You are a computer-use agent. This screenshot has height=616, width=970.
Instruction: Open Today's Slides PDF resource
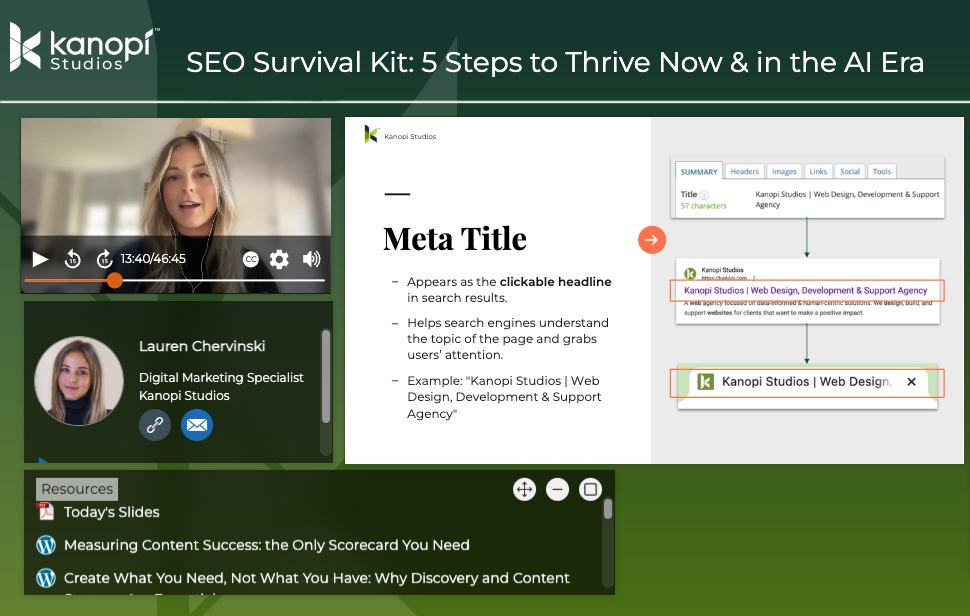click(x=111, y=512)
